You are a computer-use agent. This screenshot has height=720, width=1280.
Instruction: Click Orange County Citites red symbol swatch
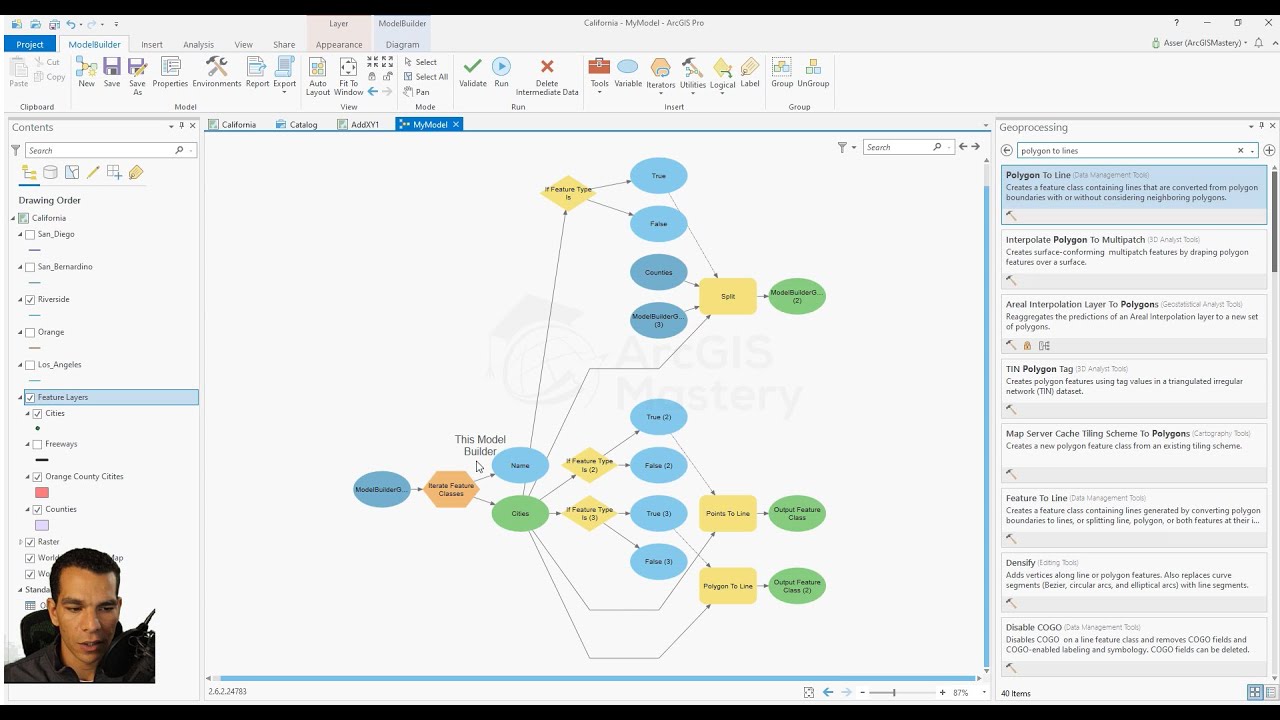(x=42, y=492)
